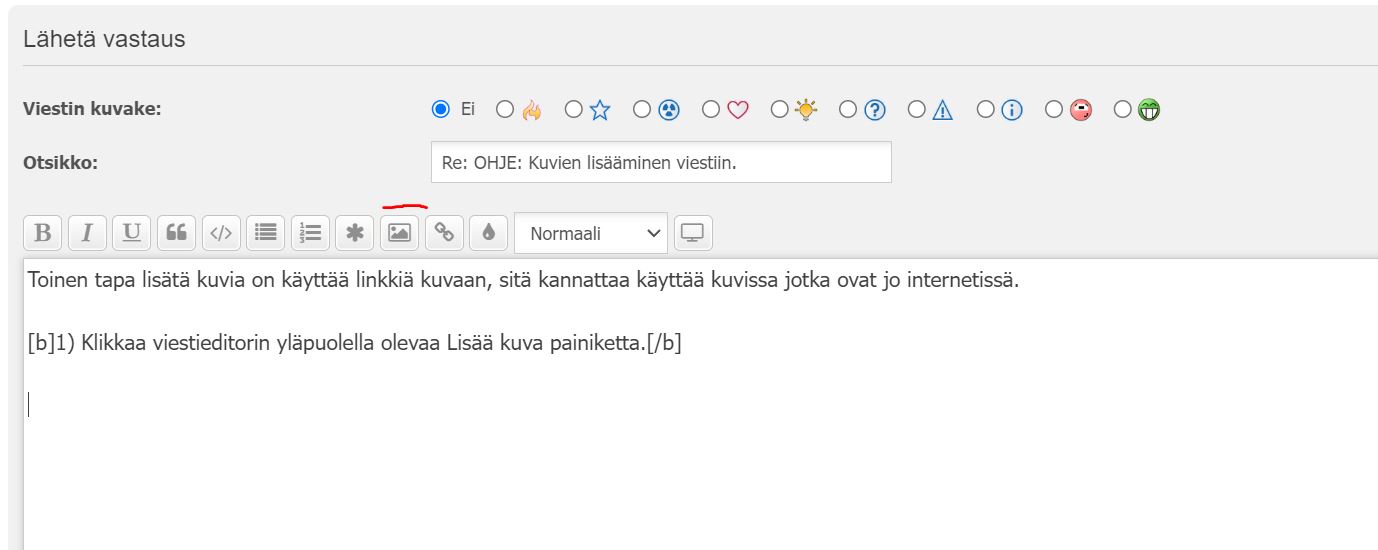Underline text with the U button

pyautogui.click(x=131, y=233)
